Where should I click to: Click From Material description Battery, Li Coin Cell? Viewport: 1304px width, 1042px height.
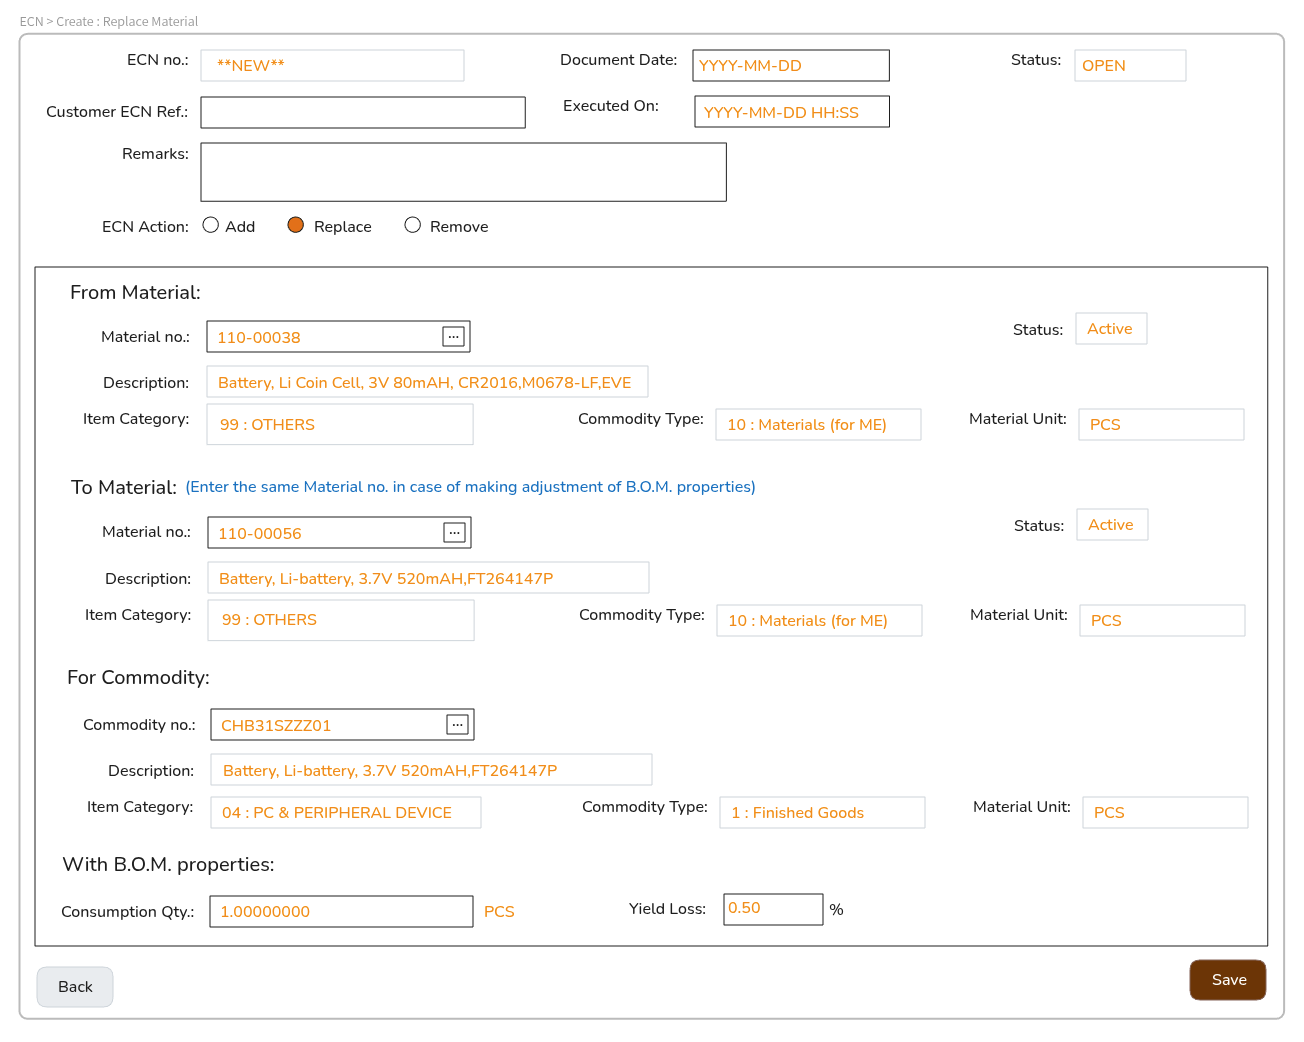pos(427,382)
